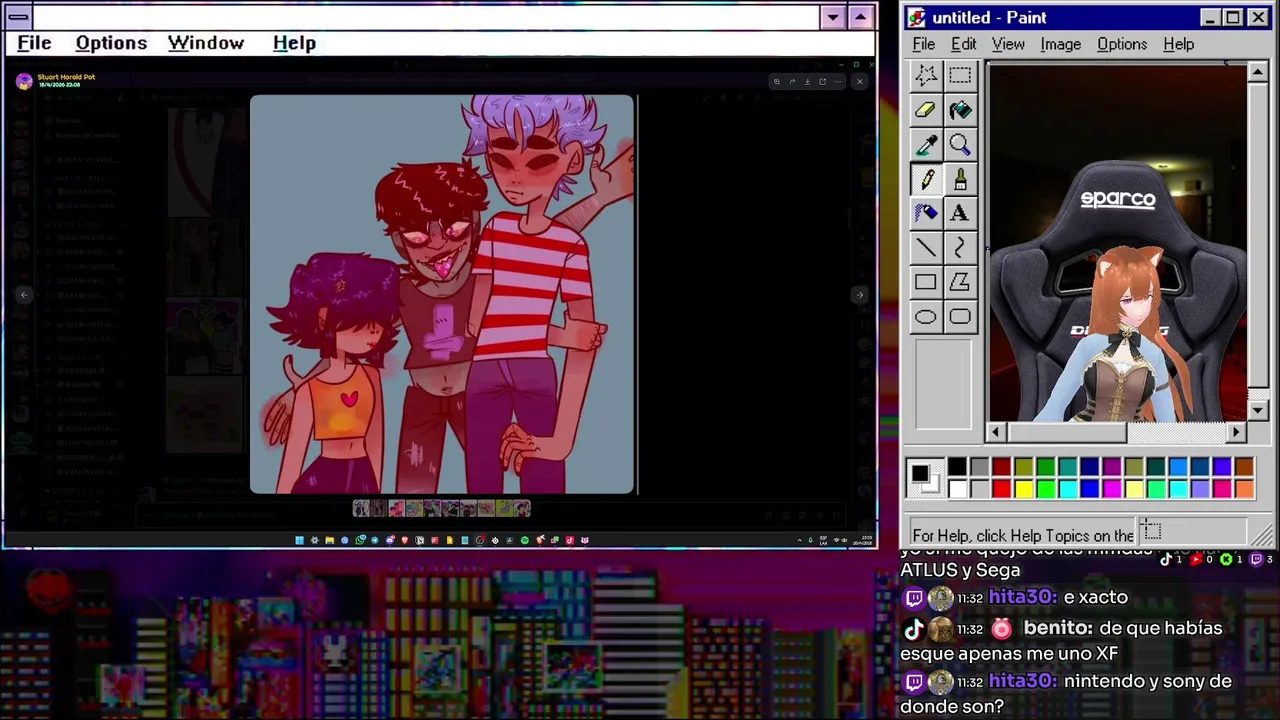Choose the Fill With Color bucket tool
This screenshot has width=1280, height=720.
pyautogui.click(x=960, y=110)
